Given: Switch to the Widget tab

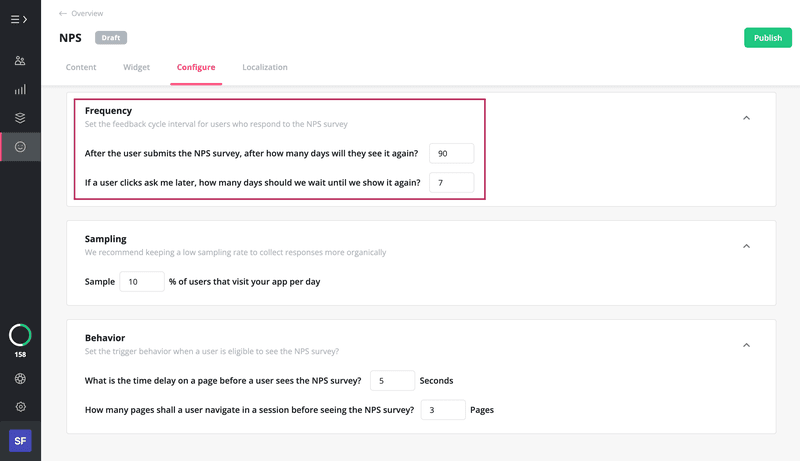Looking at the screenshot, I should [x=136, y=67].
